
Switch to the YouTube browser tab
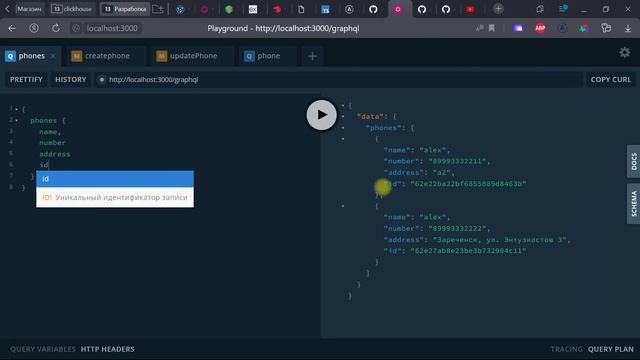tap(470, 9)
